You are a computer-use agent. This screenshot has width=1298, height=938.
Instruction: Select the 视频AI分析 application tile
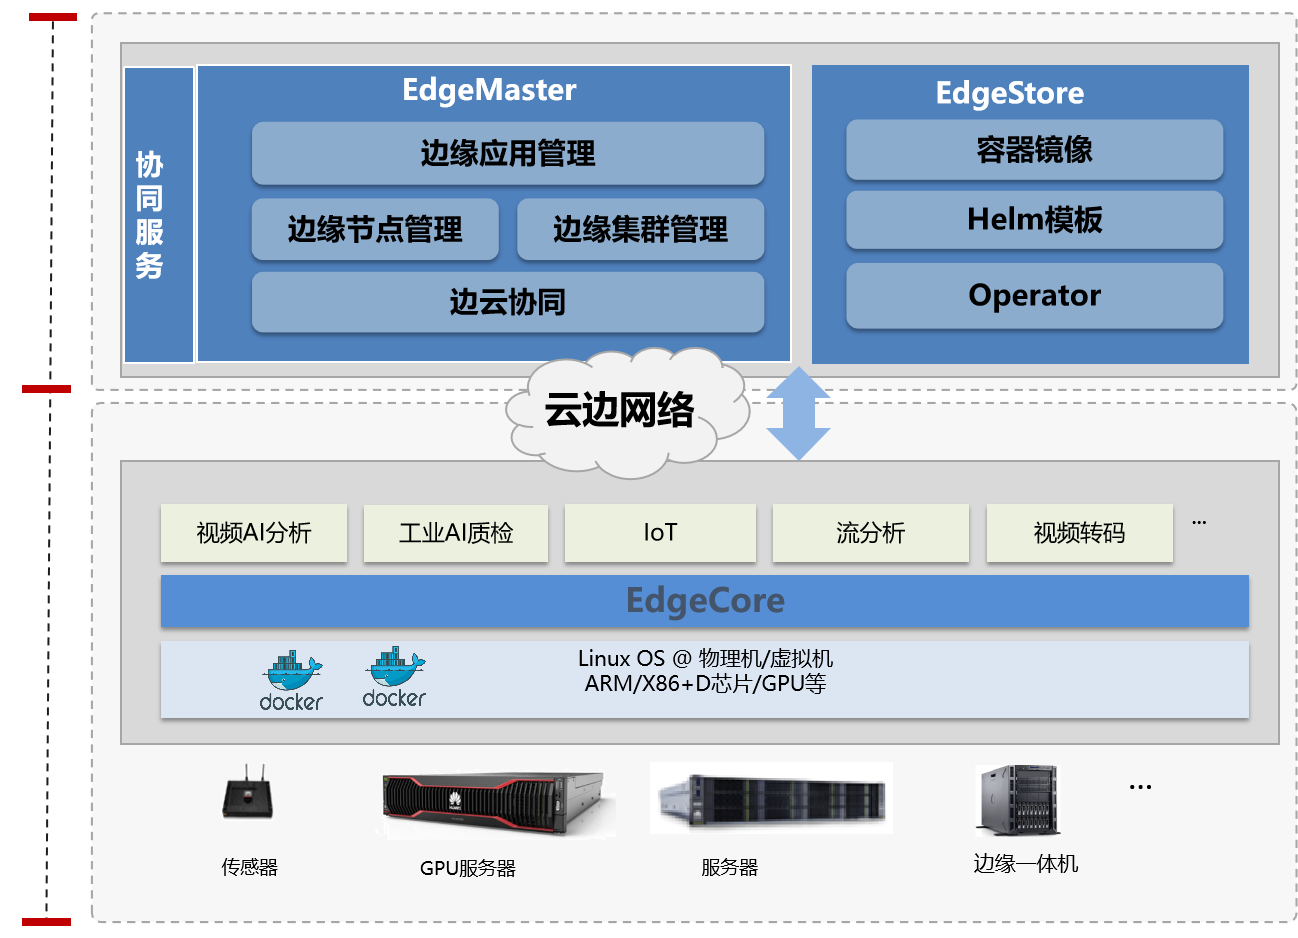point(254,533)
